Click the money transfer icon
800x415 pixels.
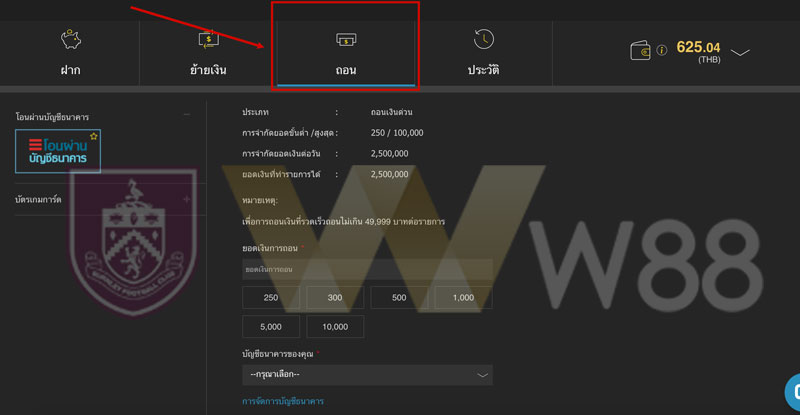(x=208, y=39)
